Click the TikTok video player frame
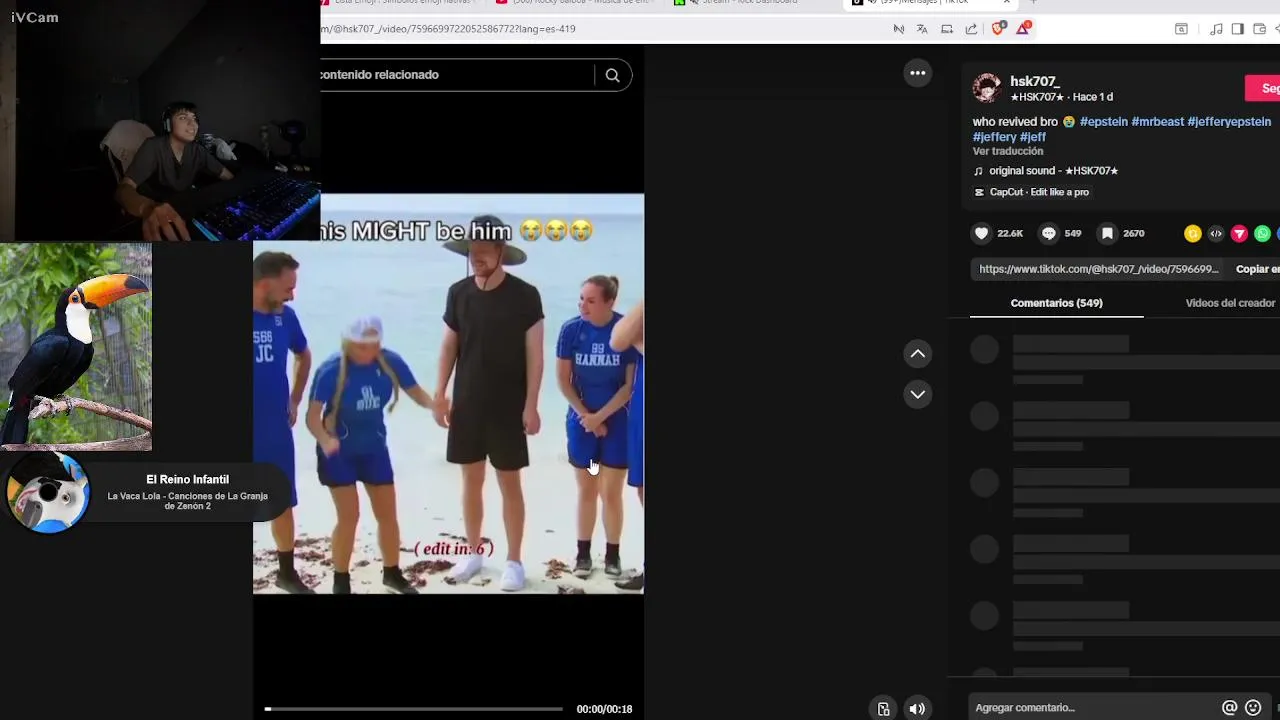The width and height of the screenshot is (1280, 720). (449, 394)
